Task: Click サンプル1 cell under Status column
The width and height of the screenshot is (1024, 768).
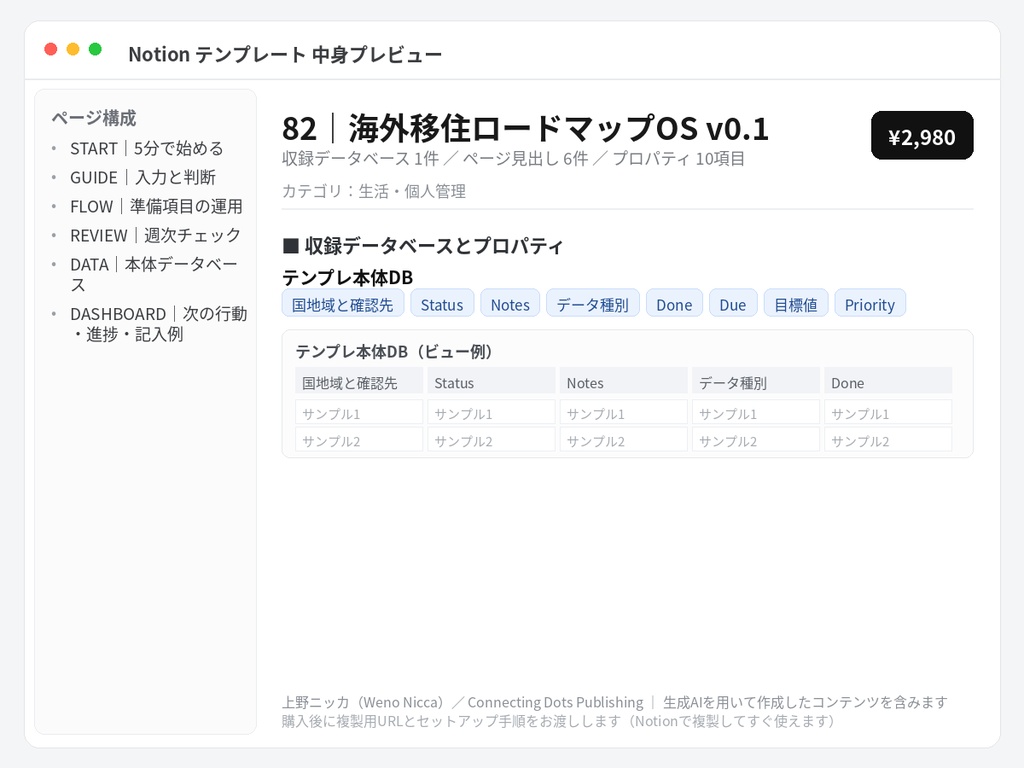Action: click(491, 413)
